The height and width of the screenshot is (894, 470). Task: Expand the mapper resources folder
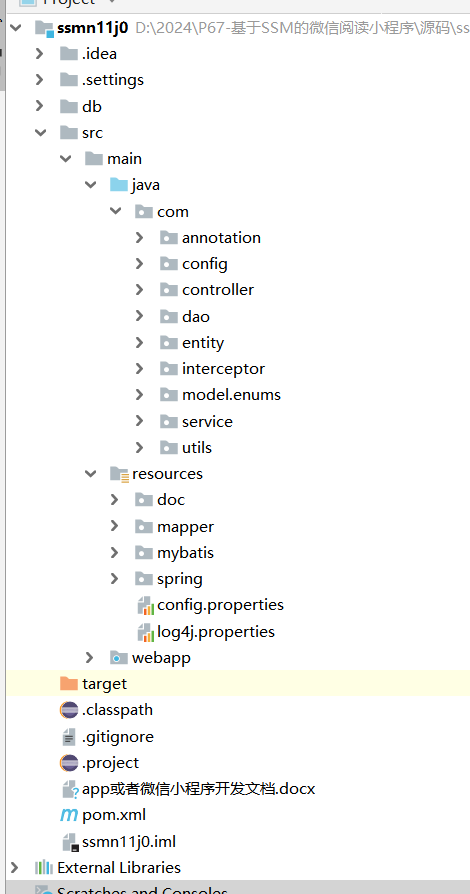(x=114, y=526)
